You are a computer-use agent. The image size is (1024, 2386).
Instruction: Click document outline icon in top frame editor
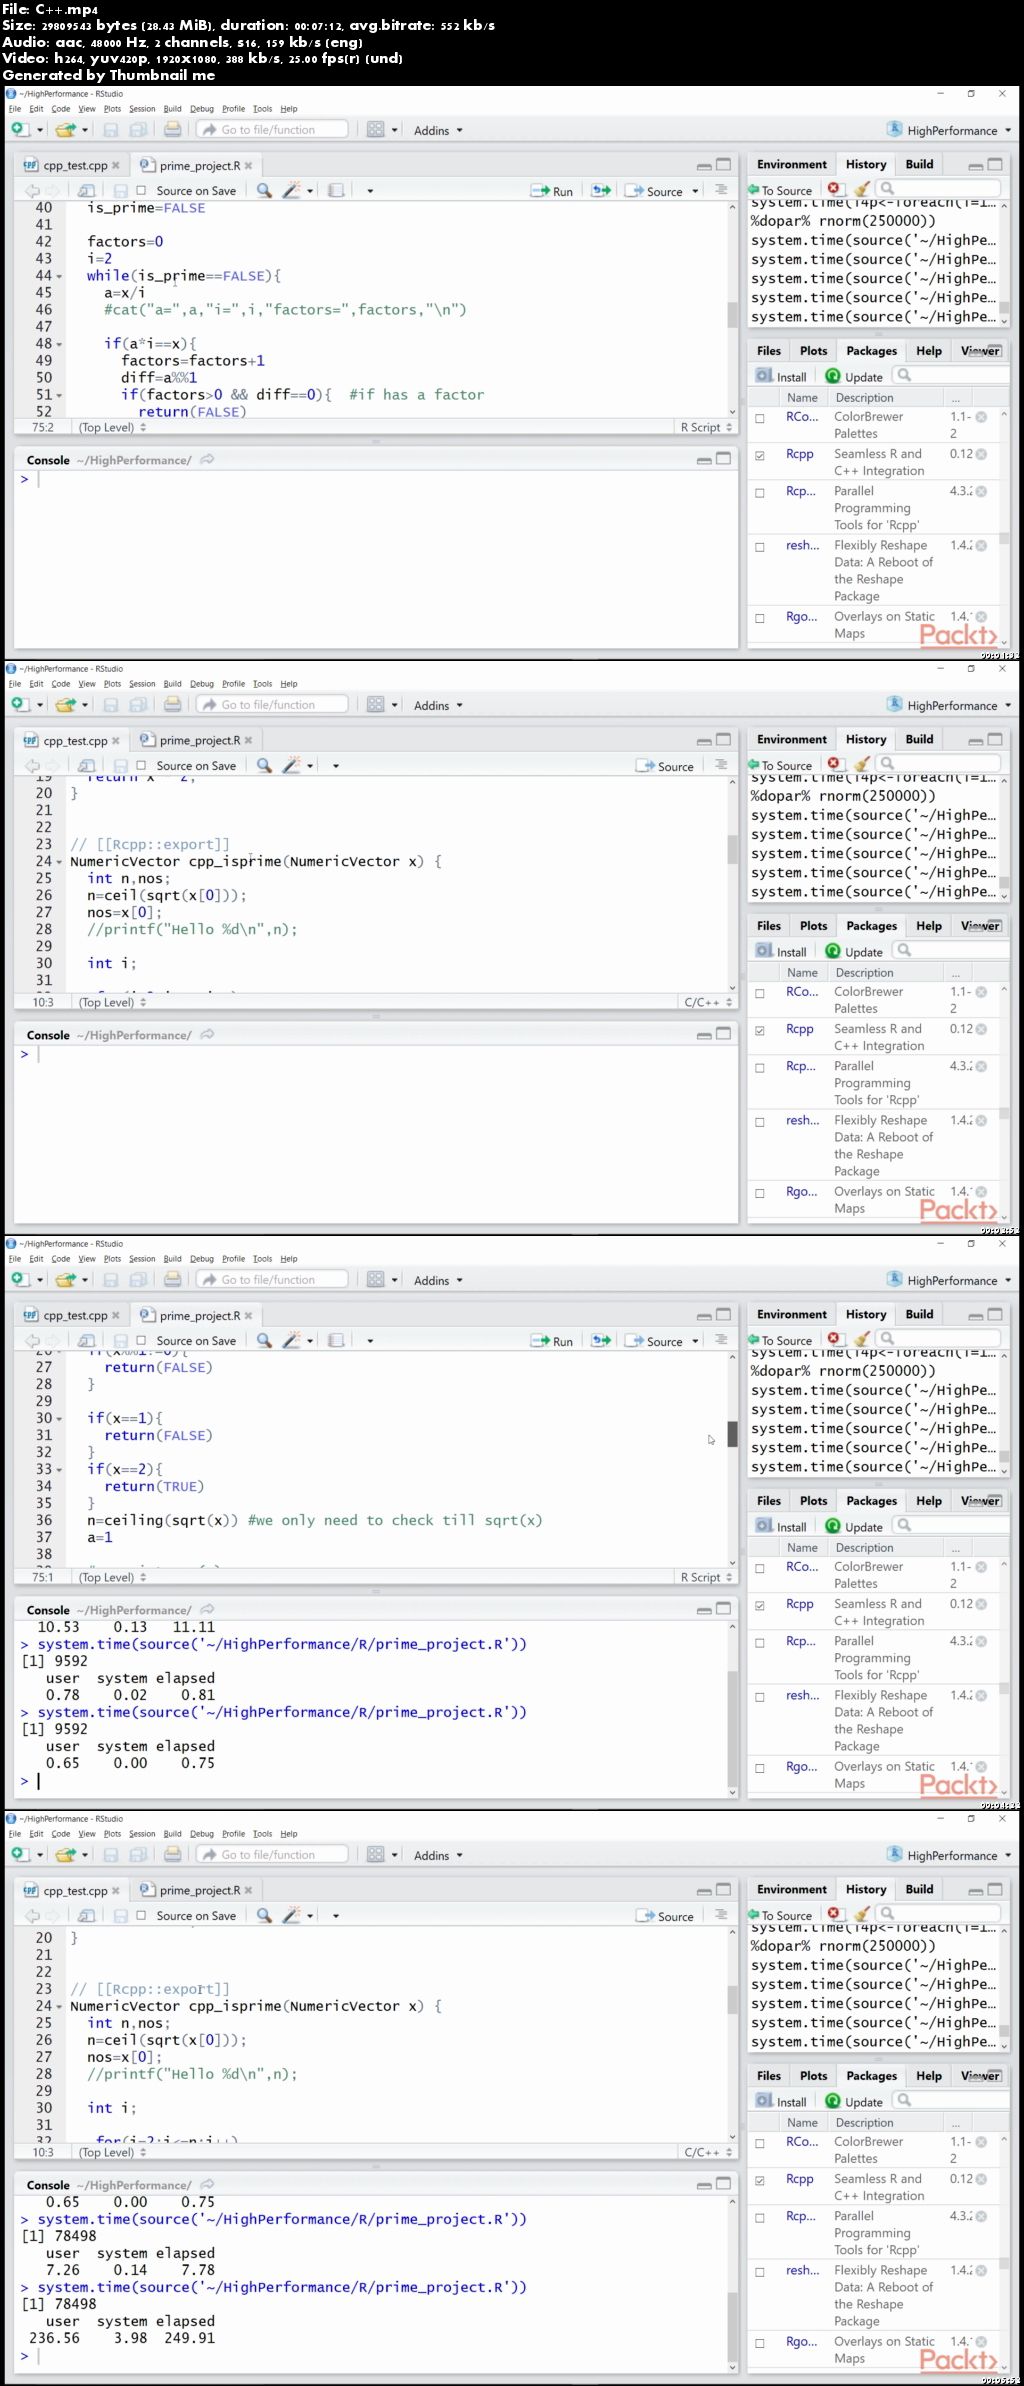coord(721,190)
